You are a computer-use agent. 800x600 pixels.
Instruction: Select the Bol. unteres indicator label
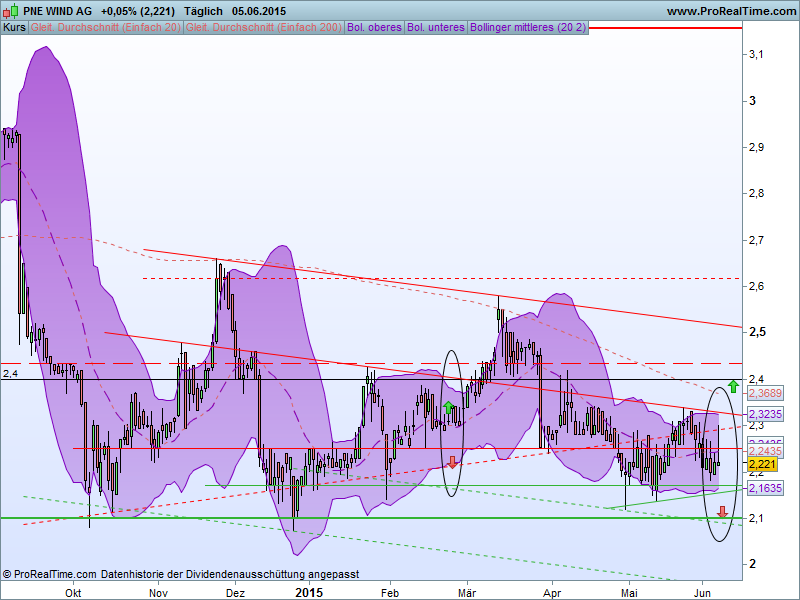click(436, 28)
